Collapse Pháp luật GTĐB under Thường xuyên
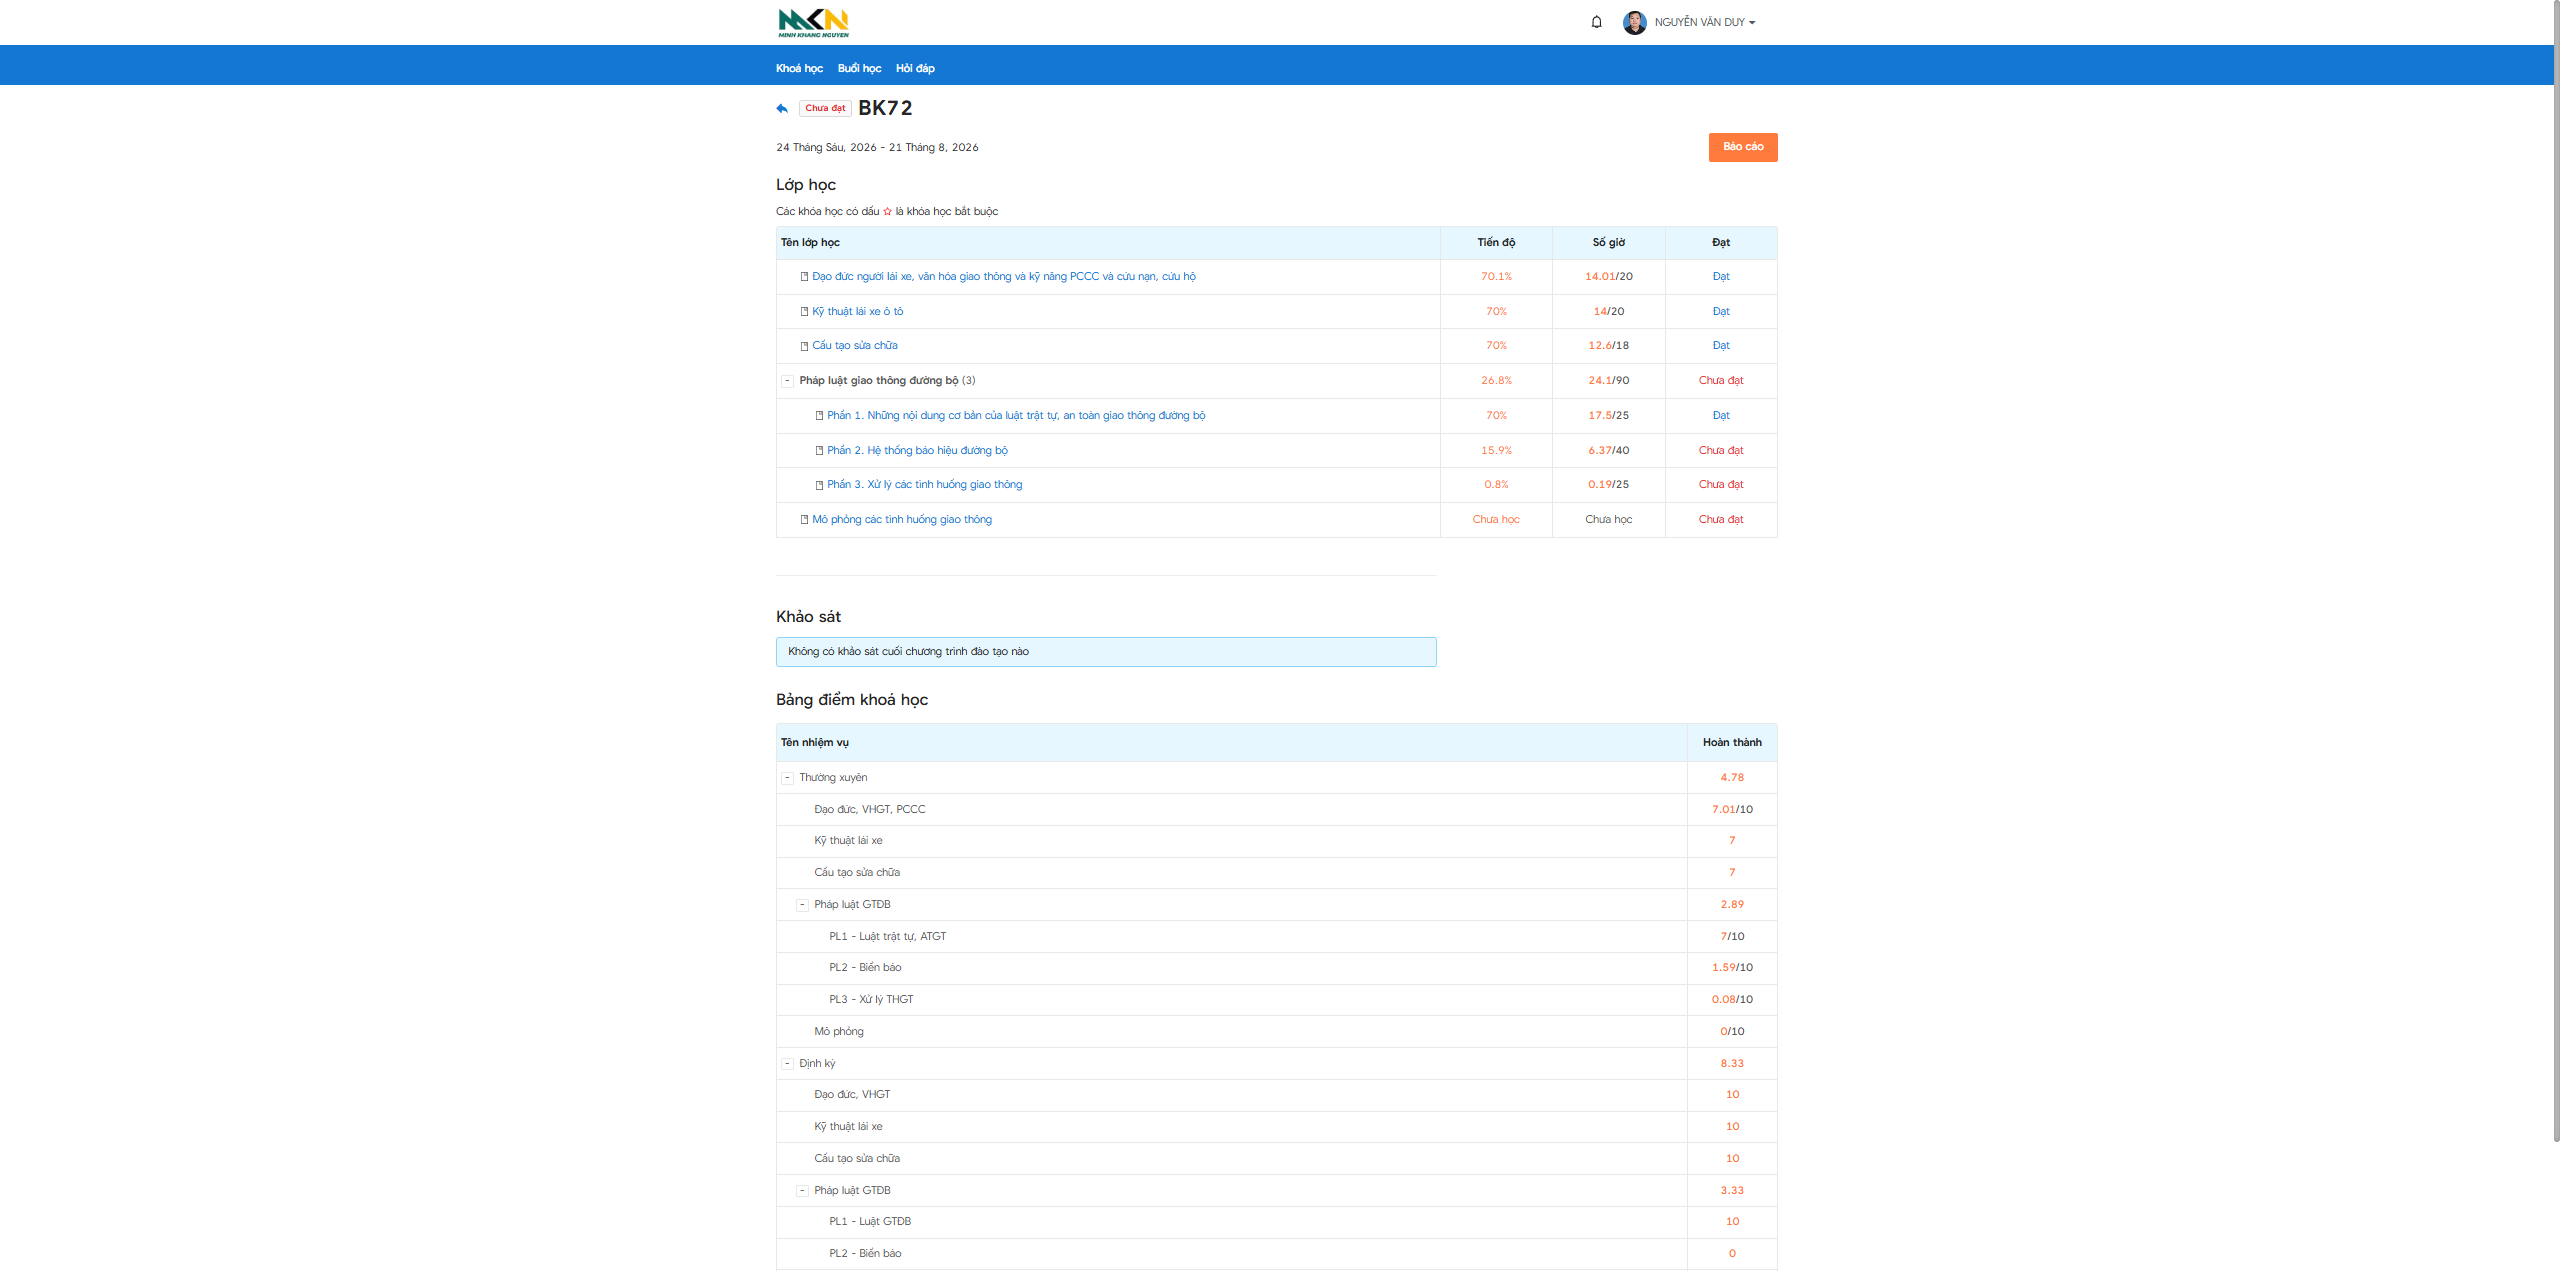The width and height of the screenshot is (2560, 1271). (x=802, y=905)
